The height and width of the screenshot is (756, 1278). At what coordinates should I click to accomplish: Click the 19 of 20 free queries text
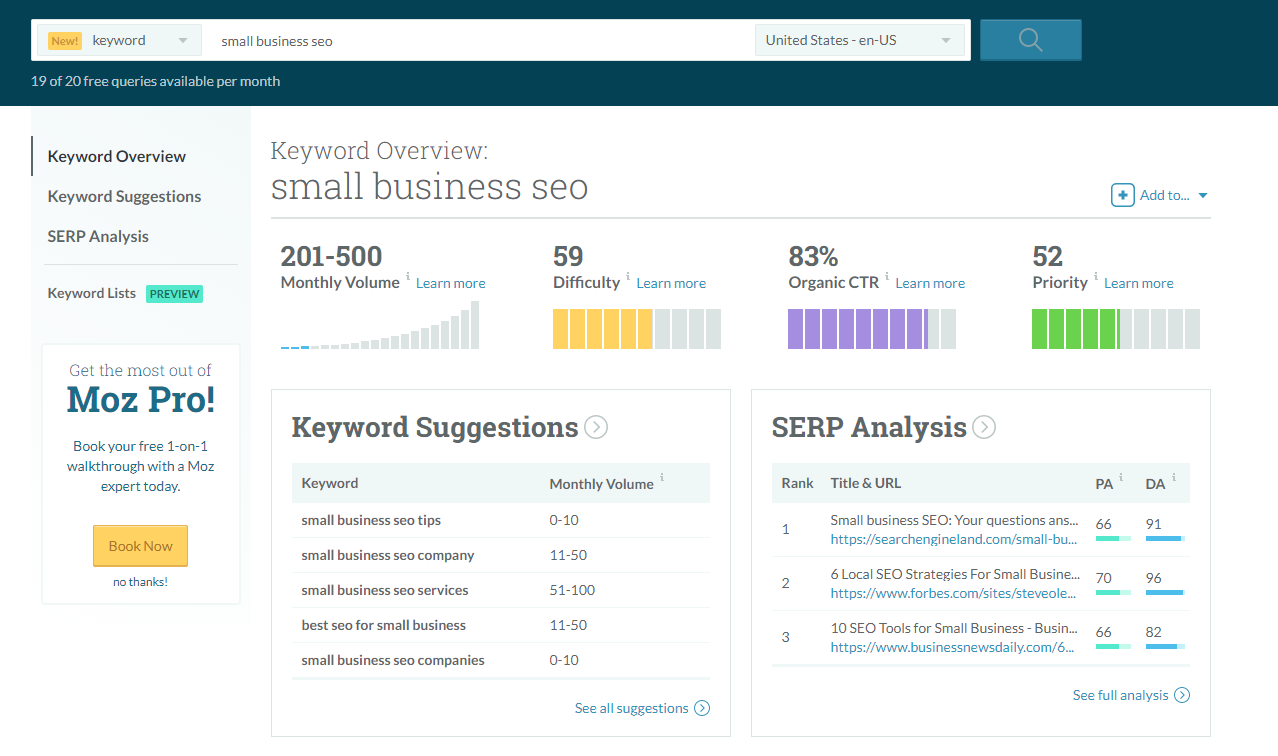point(155,81)
